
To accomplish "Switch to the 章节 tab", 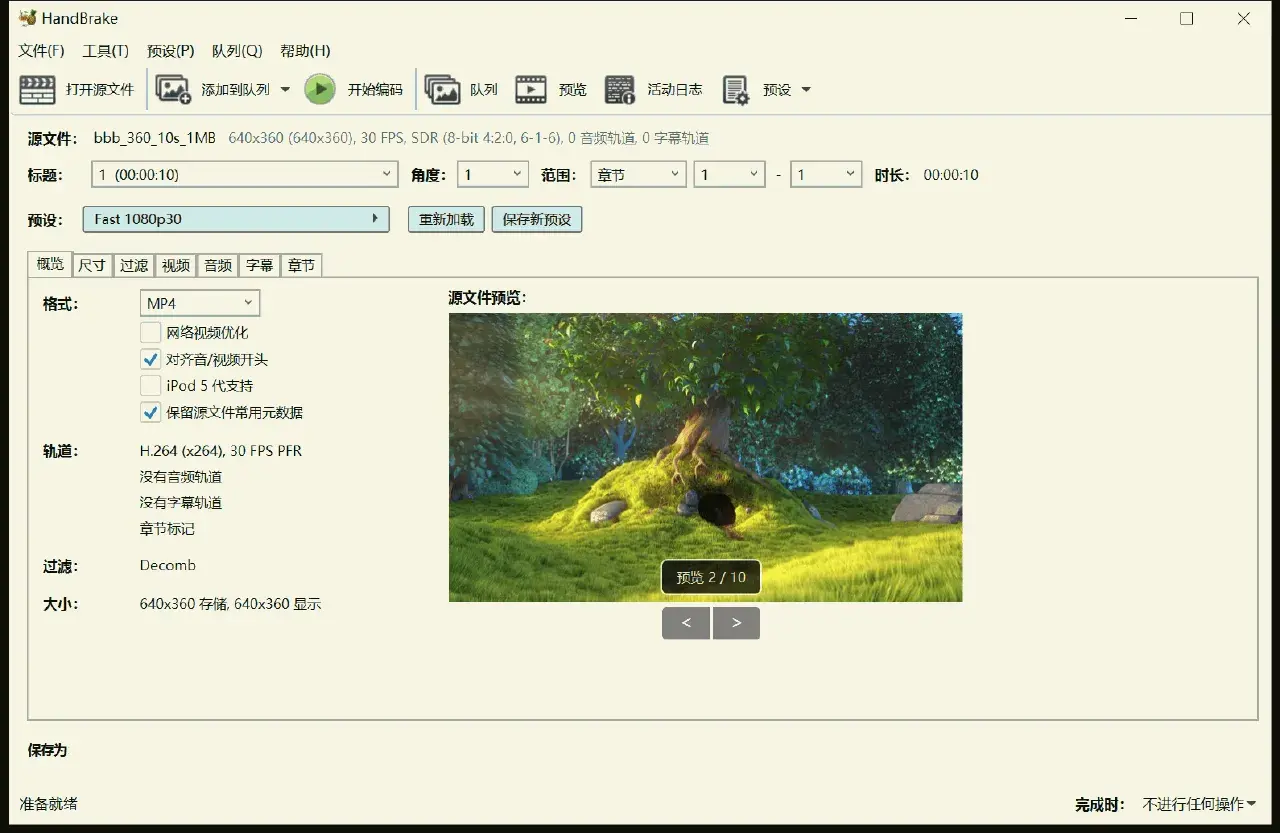I will pyautogui.click(x=301, y=265).
